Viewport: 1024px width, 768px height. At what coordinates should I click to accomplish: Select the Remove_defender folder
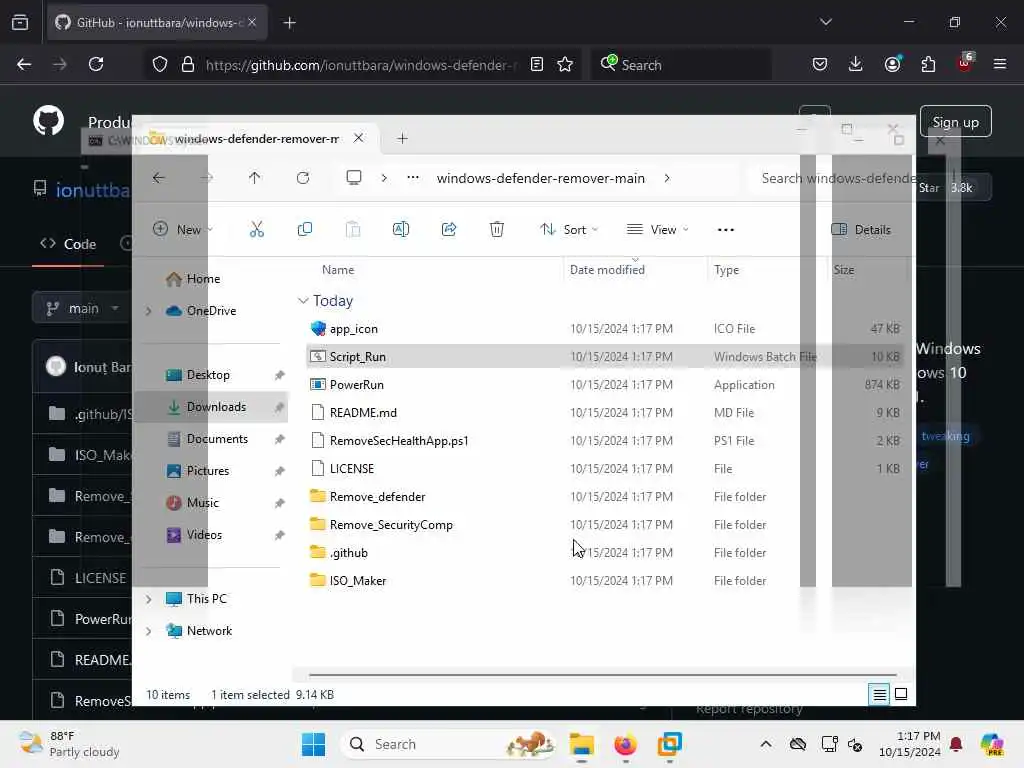[x=604, y=496]
